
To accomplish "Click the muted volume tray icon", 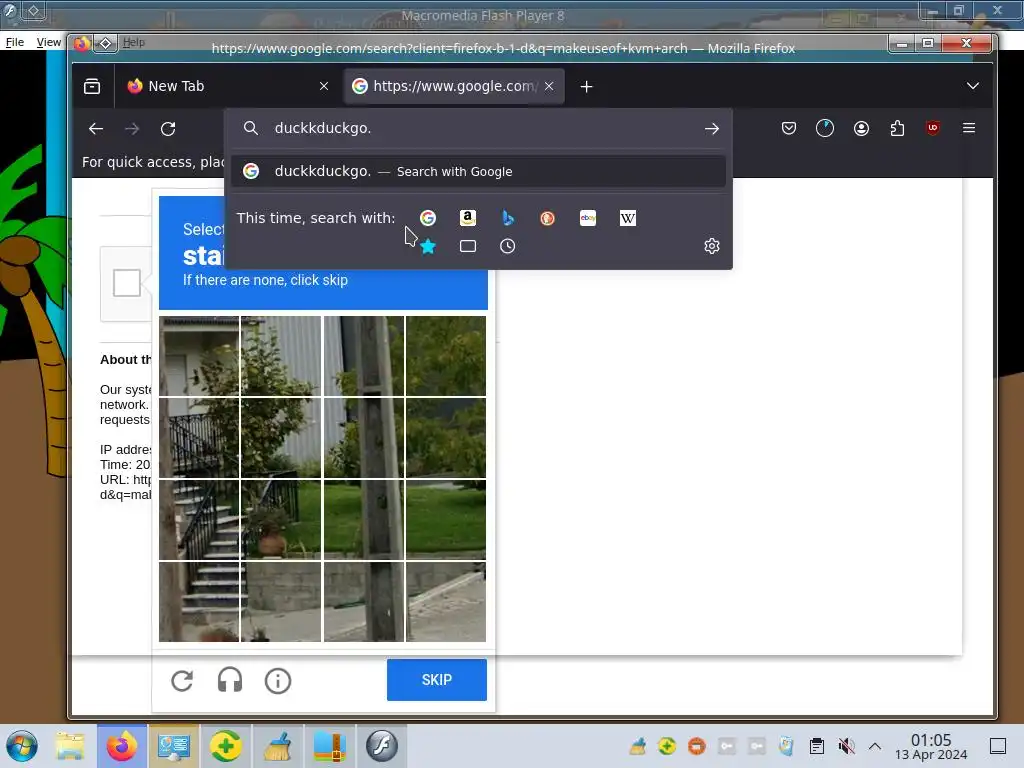I will [846, 746].
